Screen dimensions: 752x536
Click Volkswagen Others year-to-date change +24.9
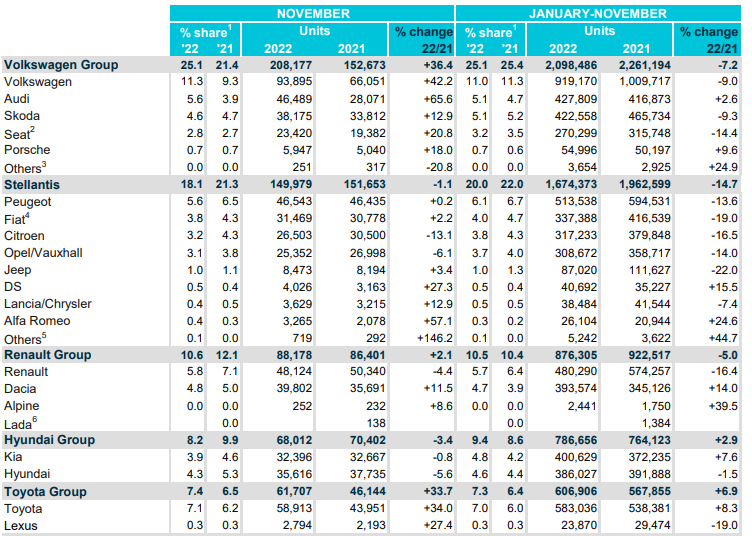pos(723,167)
